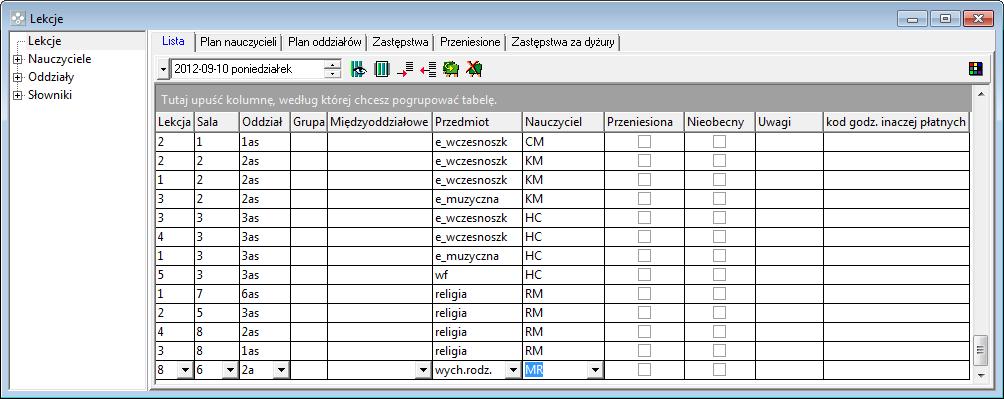Open the Plan nauczycieli tab
Viewport: 1004px width, 399px height.
coord(238,42)
